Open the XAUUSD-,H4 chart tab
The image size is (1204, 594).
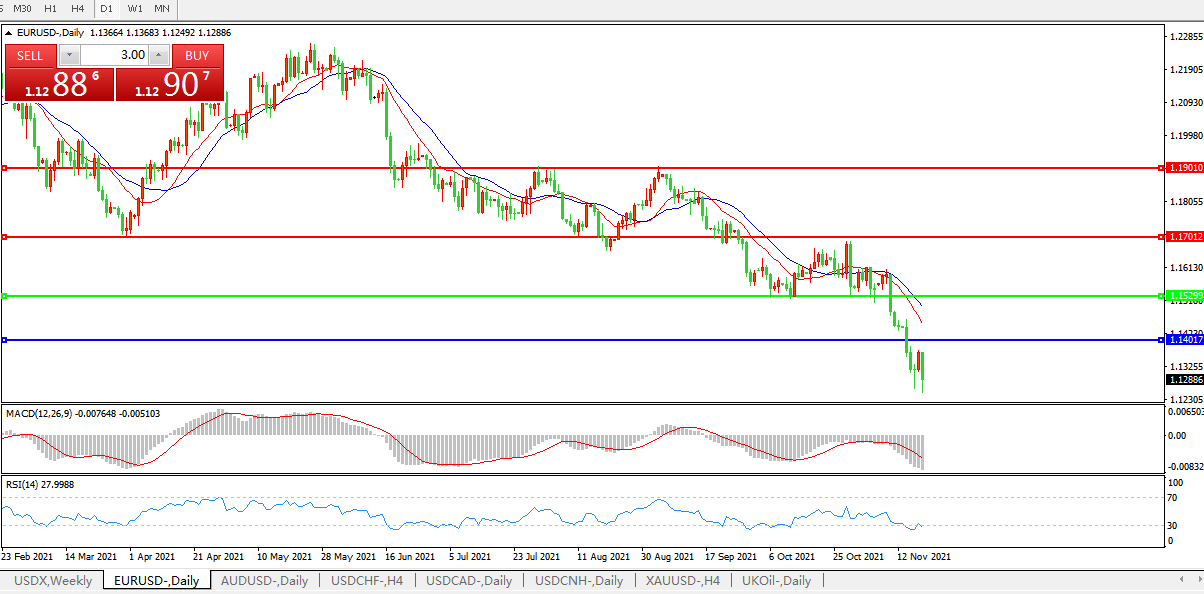point(681,581)
